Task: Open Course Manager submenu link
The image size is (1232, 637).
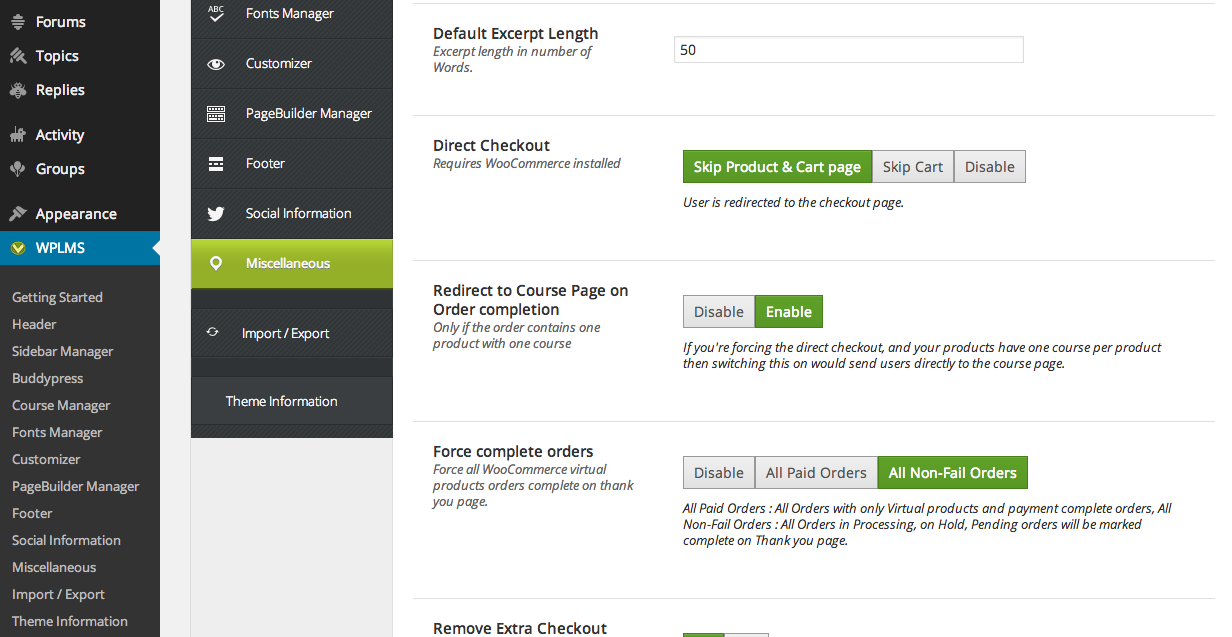Action: tap(61, 405)
